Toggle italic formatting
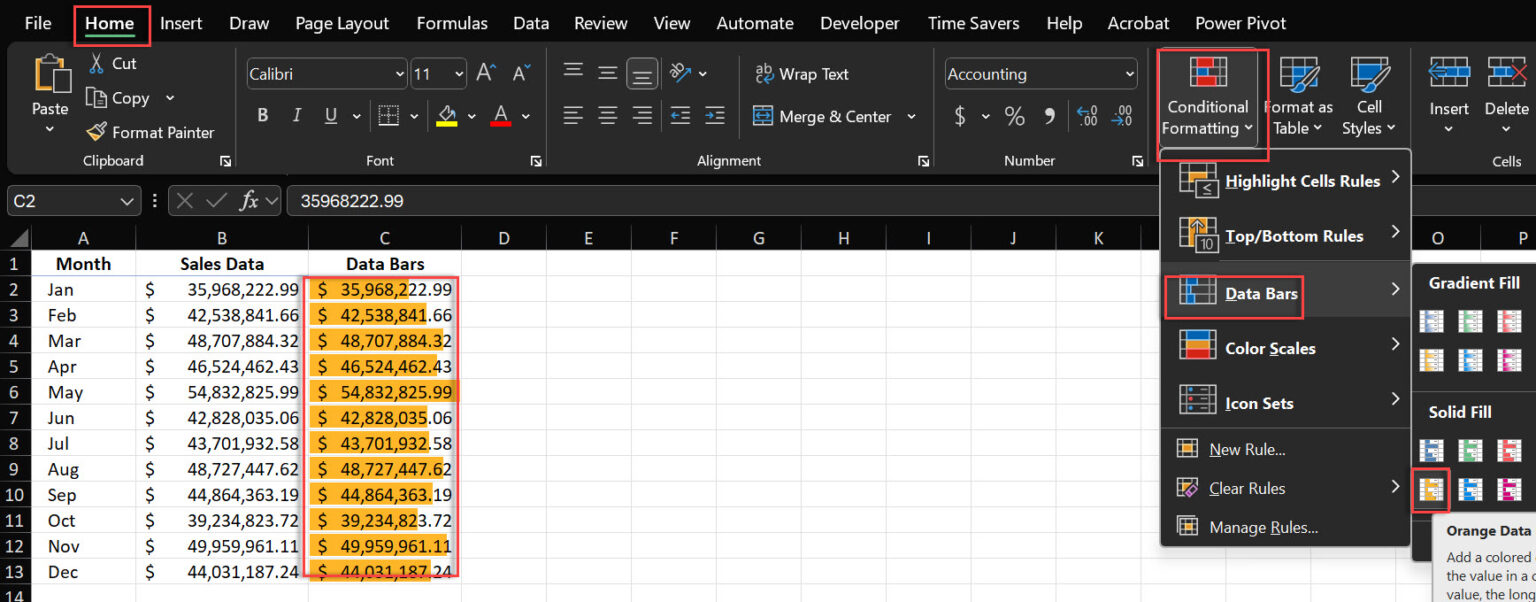1536x602 pixels. pos(296,116)
